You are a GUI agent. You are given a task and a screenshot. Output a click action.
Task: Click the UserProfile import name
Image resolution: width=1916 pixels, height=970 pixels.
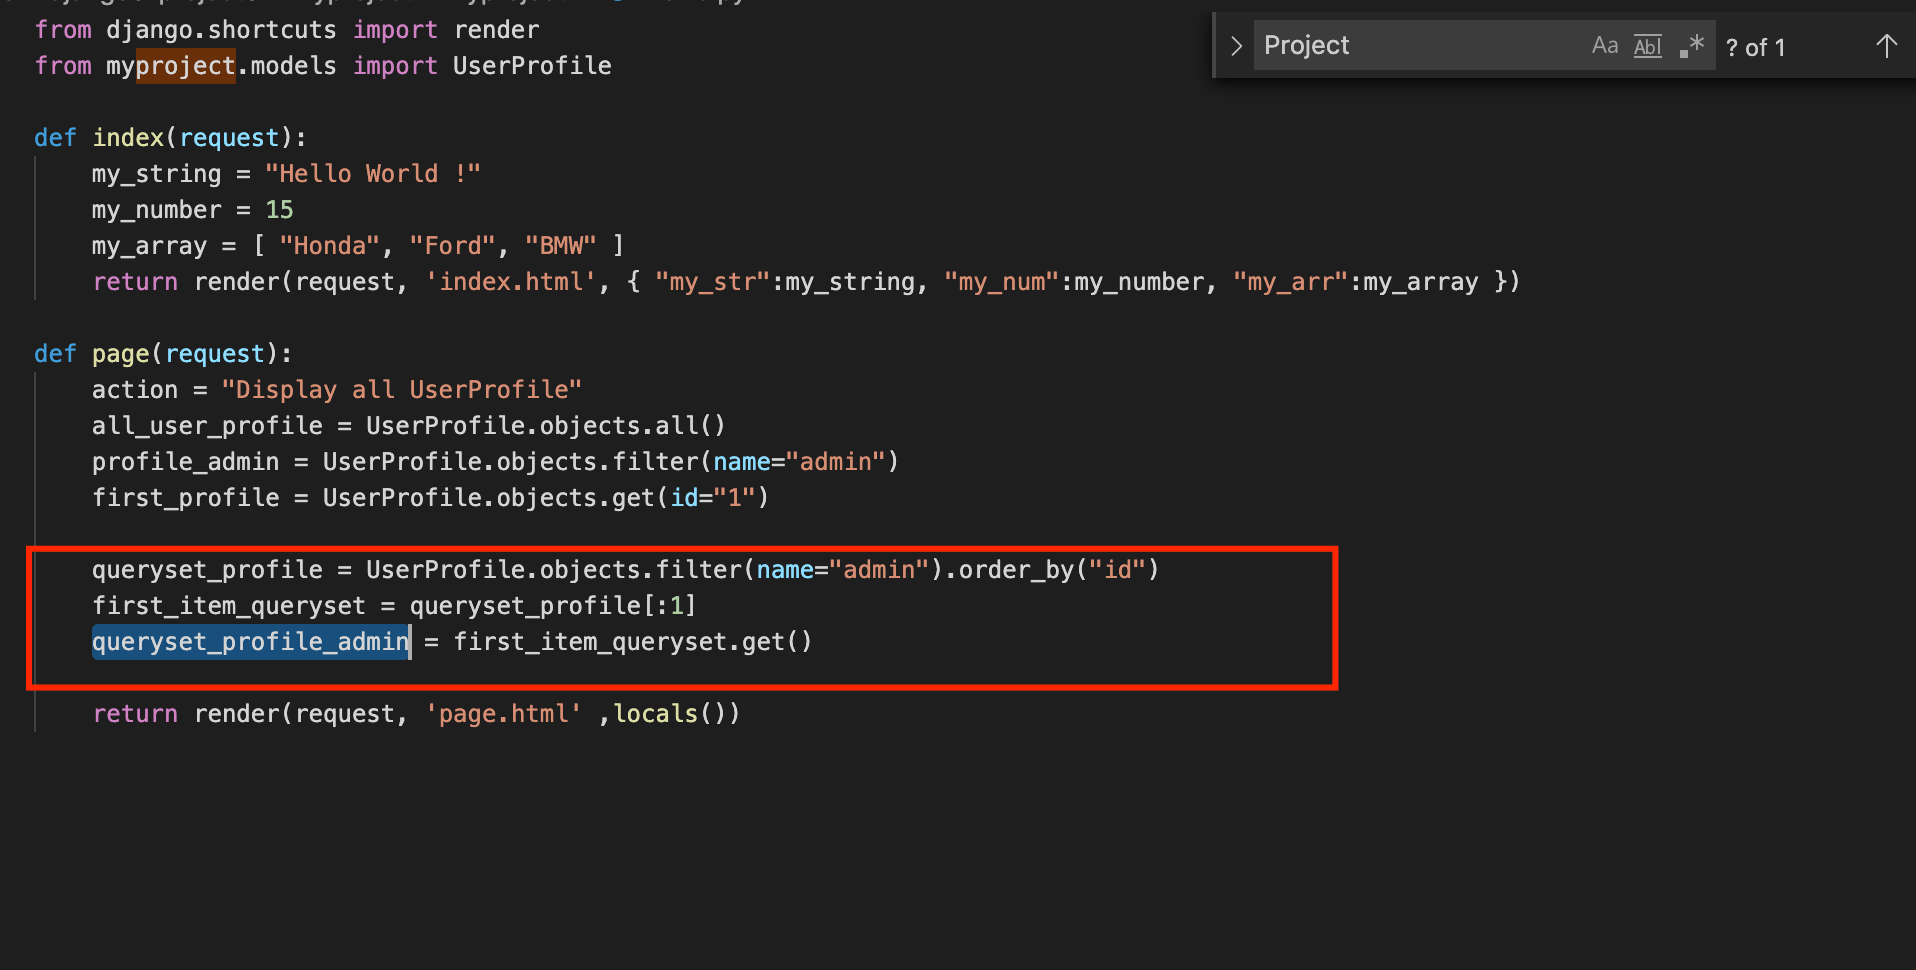(x=531, y=65)
